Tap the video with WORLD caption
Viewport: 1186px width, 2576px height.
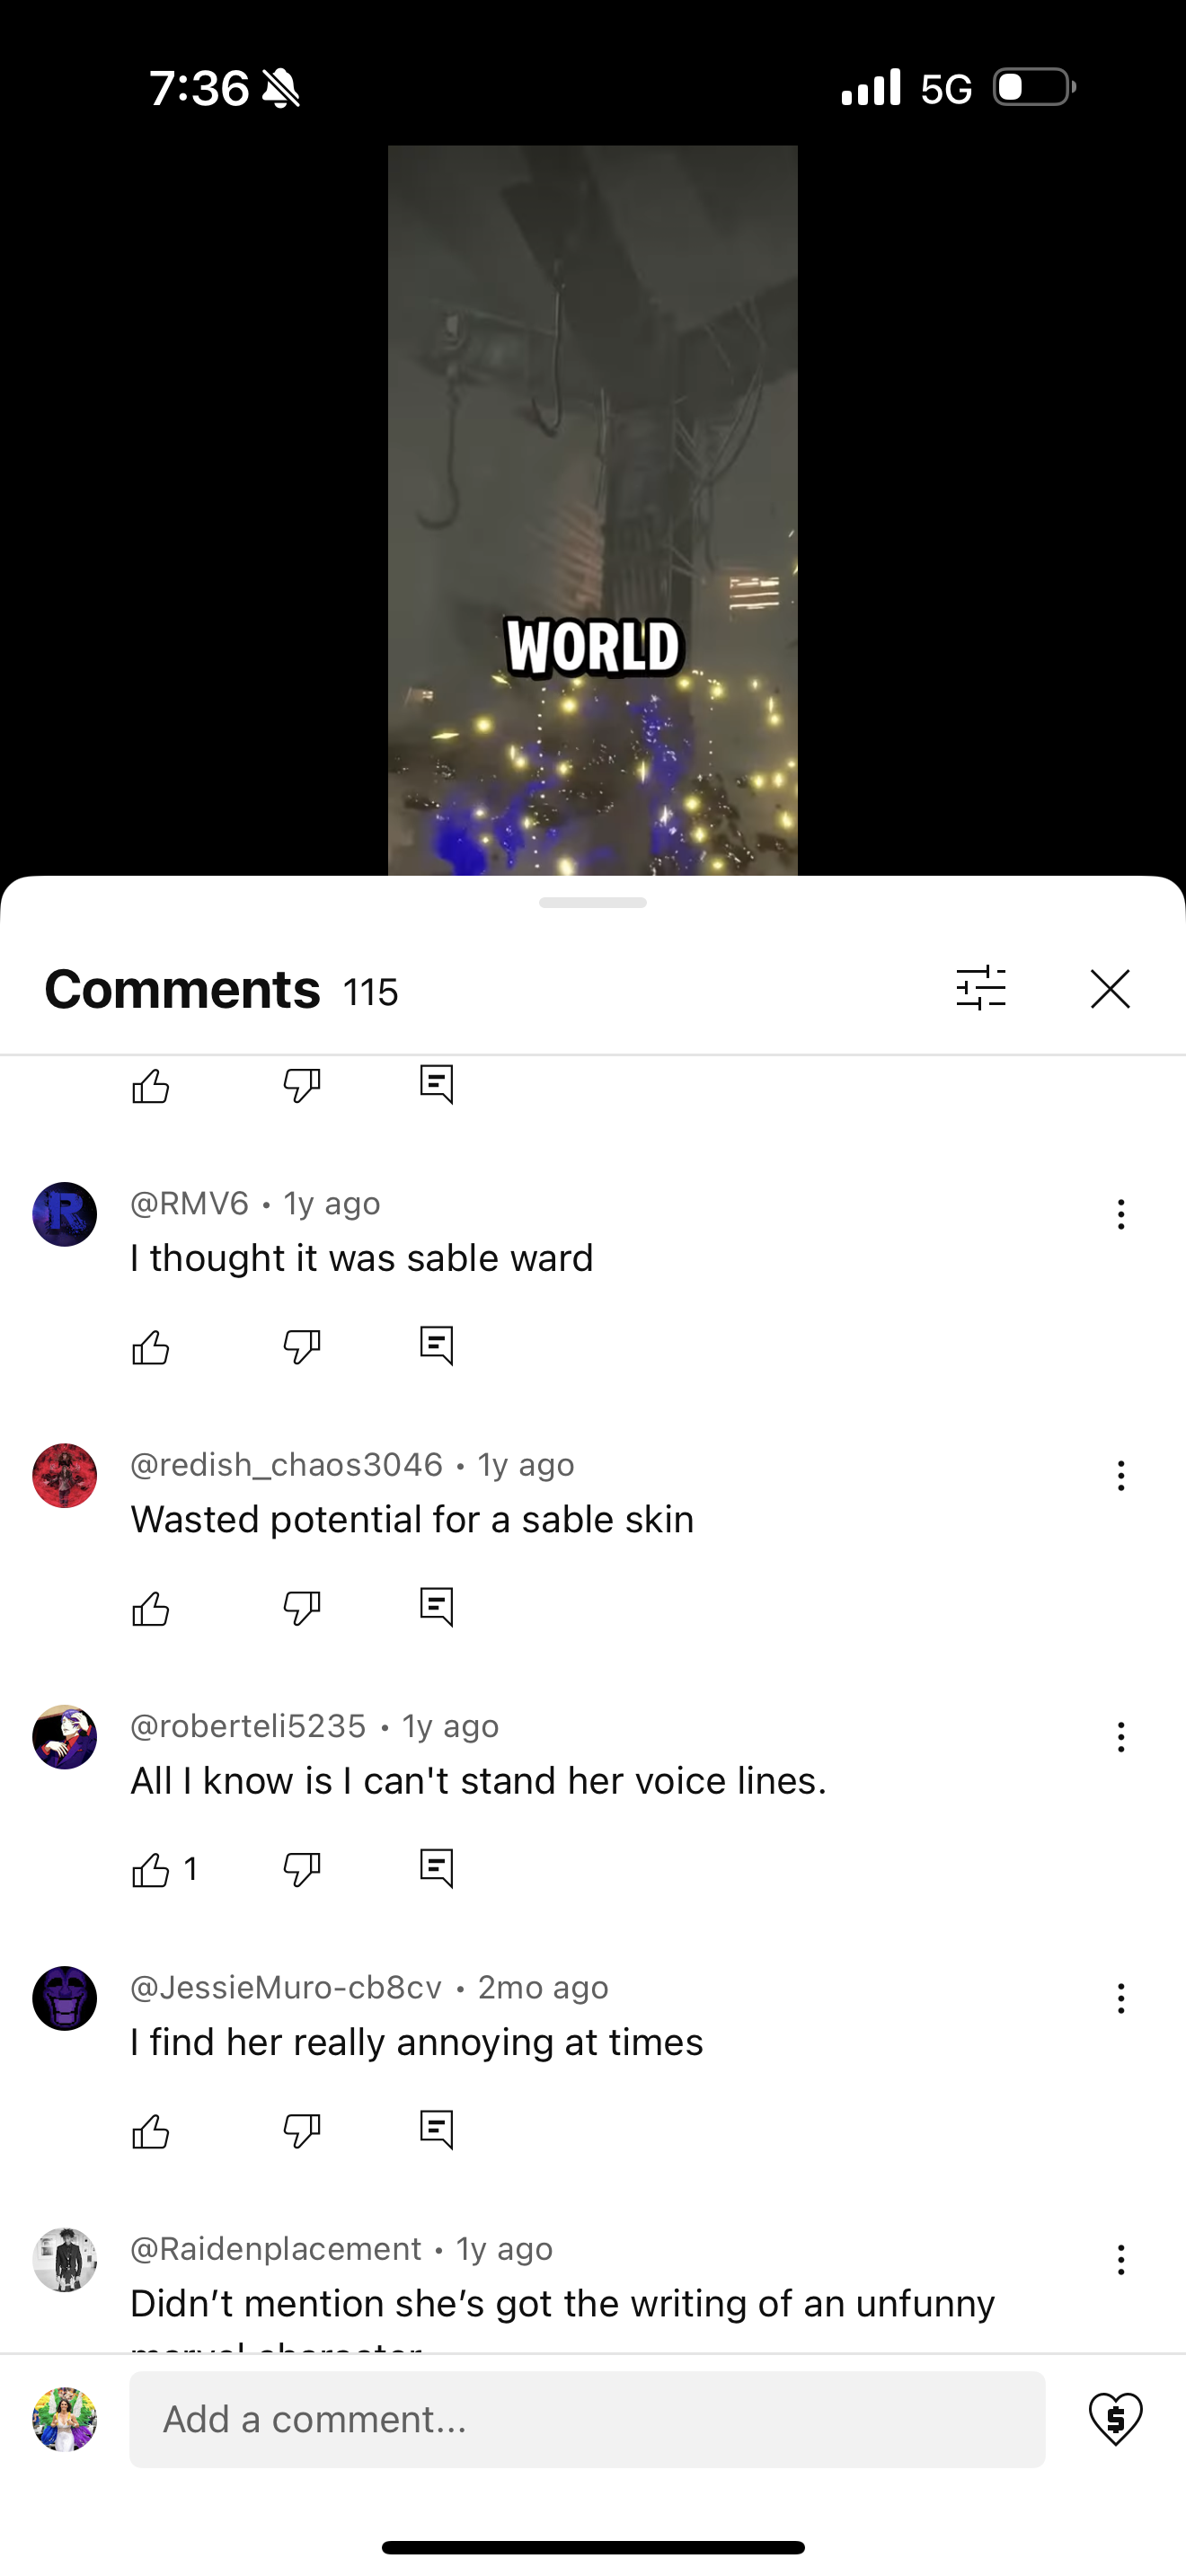[593, 510]
